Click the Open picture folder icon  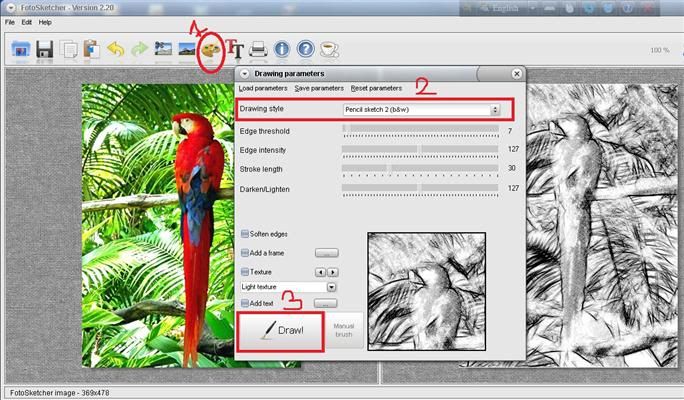[21, 49]
